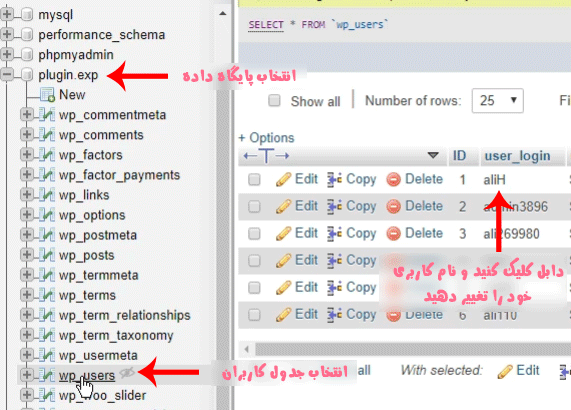This screenshot has height=410, width=571.
Task: Click the wp_postmeta table icon
Action: (x=47, y=235)
